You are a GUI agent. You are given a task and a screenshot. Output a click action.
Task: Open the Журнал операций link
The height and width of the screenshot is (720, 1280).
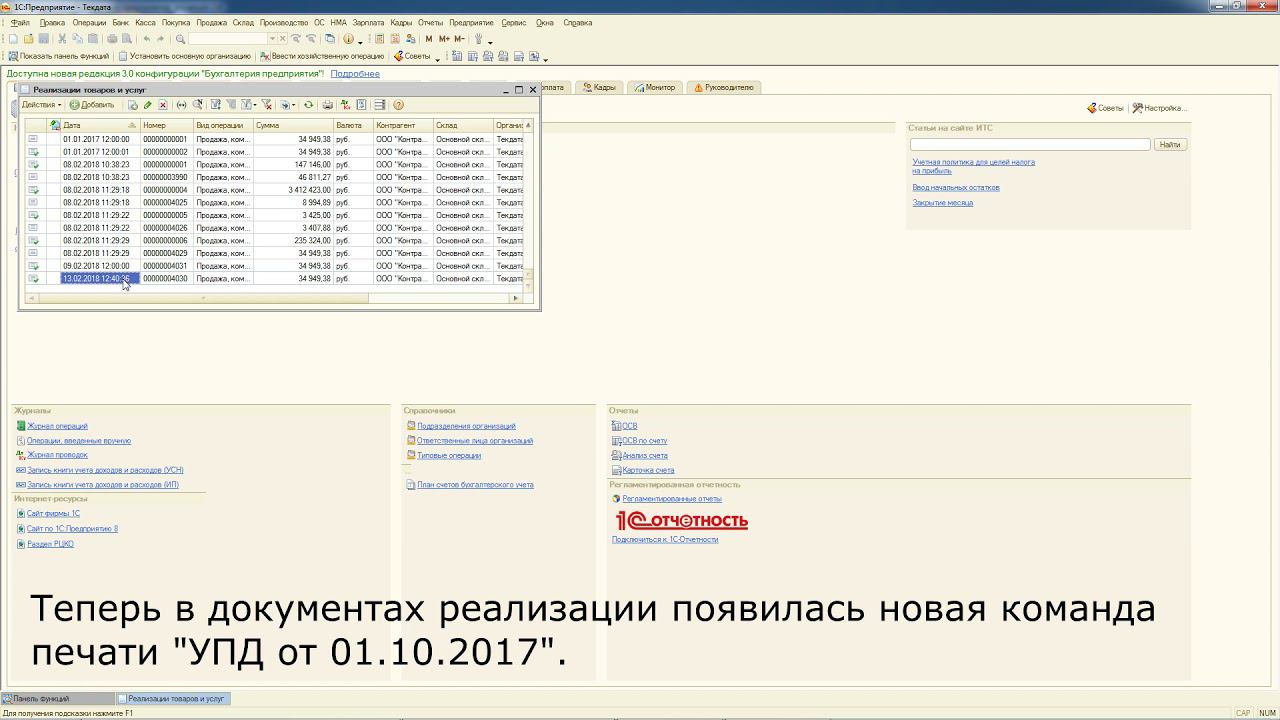pyautogui.click(x=57, y=426)
